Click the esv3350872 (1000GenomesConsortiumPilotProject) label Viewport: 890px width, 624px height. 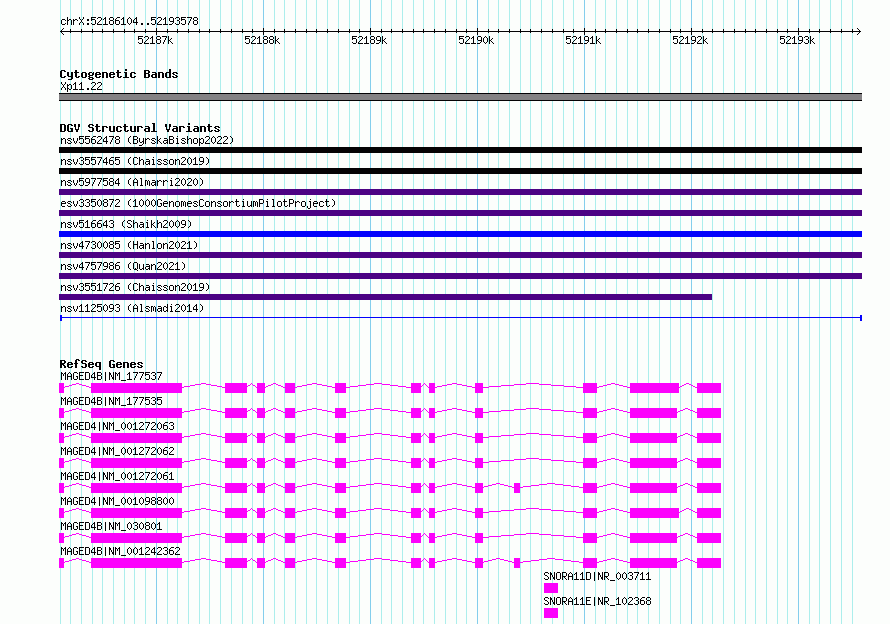(x=198, y=203)
